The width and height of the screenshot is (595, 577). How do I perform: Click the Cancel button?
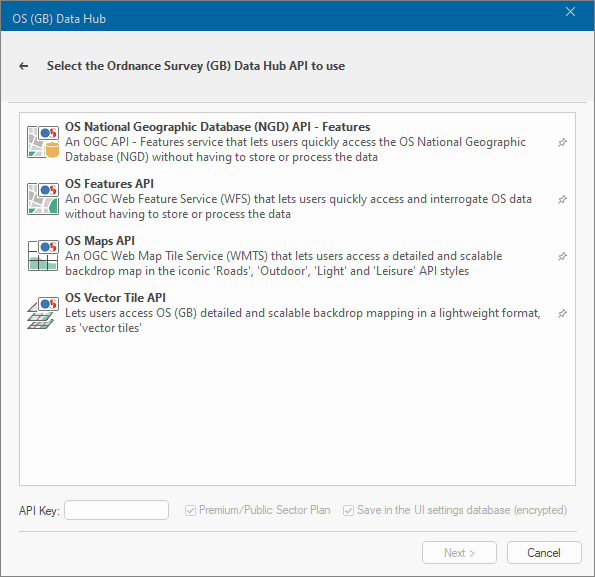click(544, 552)
